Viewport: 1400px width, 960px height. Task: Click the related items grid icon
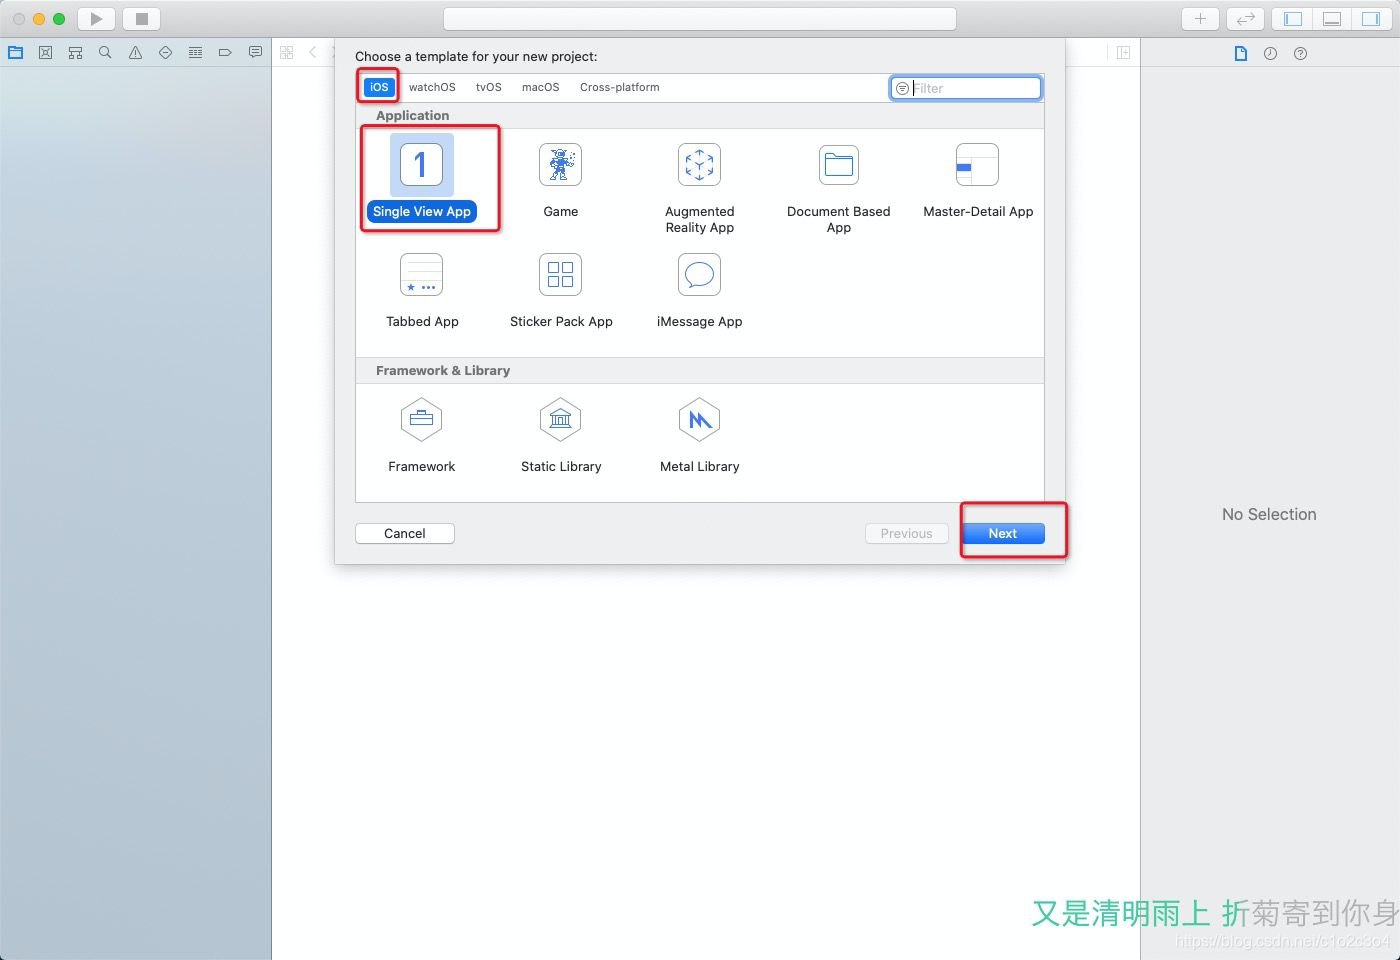click(287, 53)
